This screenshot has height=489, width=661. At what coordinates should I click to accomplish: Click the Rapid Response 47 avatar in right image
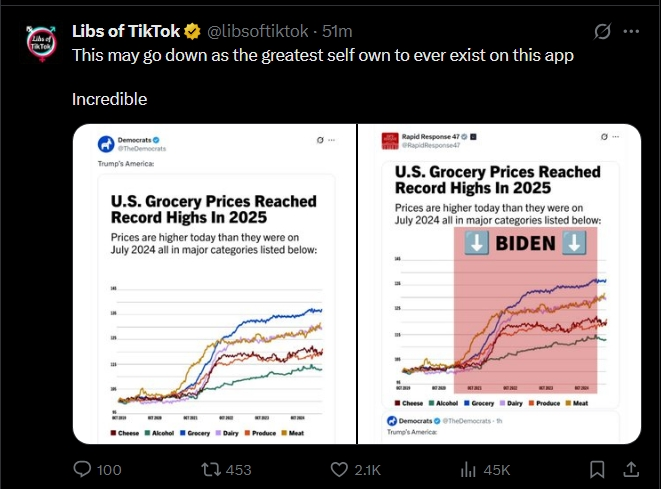pyautogui.click(x=389, y=141)
